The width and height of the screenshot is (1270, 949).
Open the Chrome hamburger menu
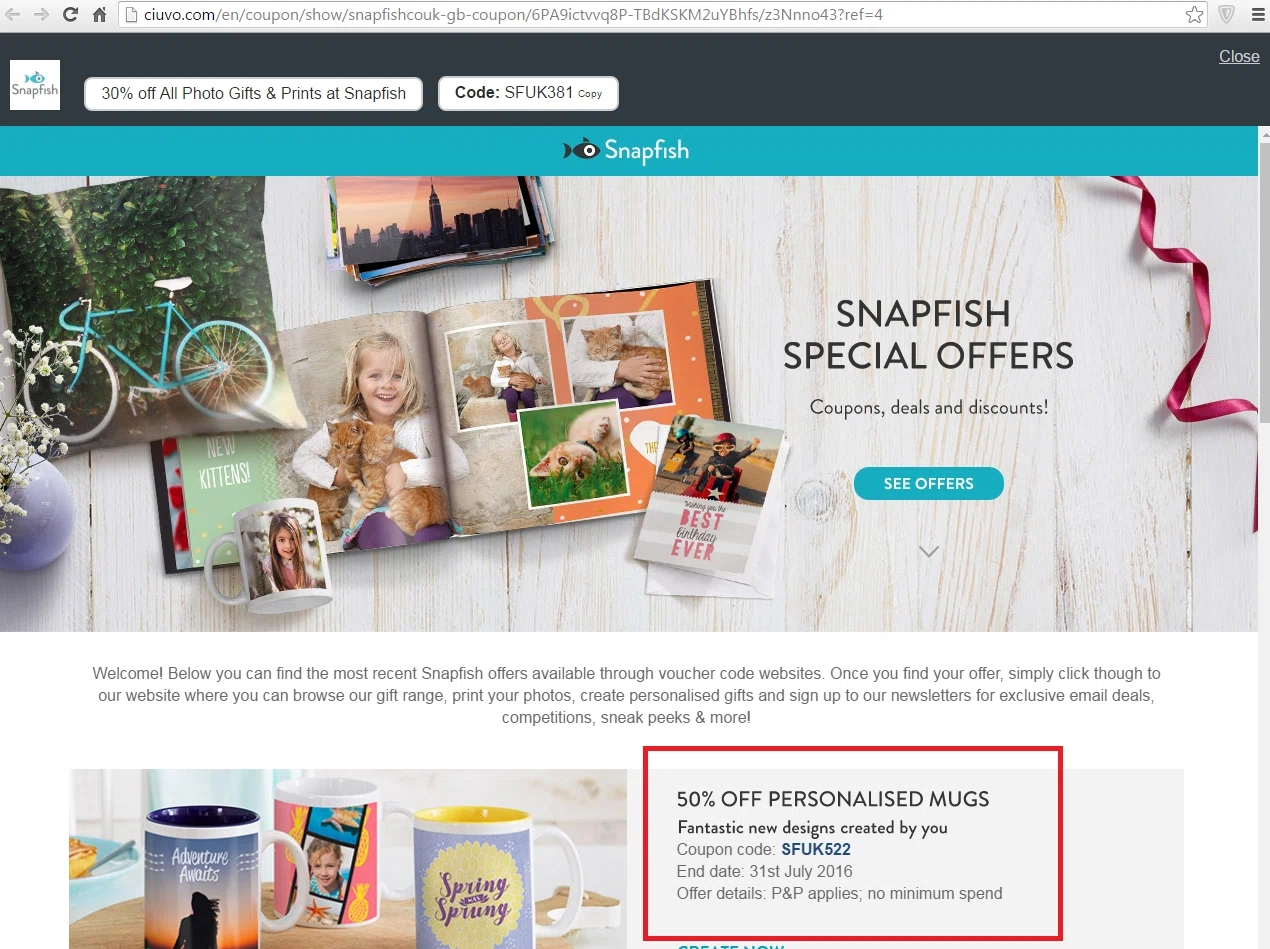tap(1256, 15)
